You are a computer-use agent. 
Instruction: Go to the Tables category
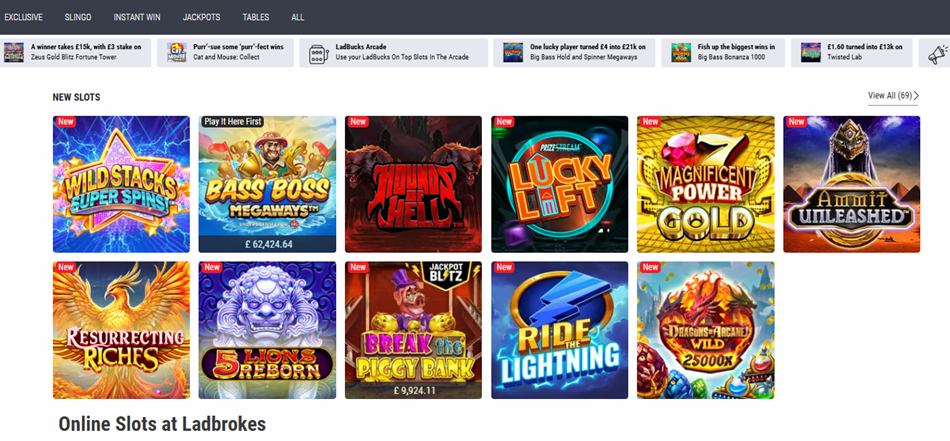256,17
